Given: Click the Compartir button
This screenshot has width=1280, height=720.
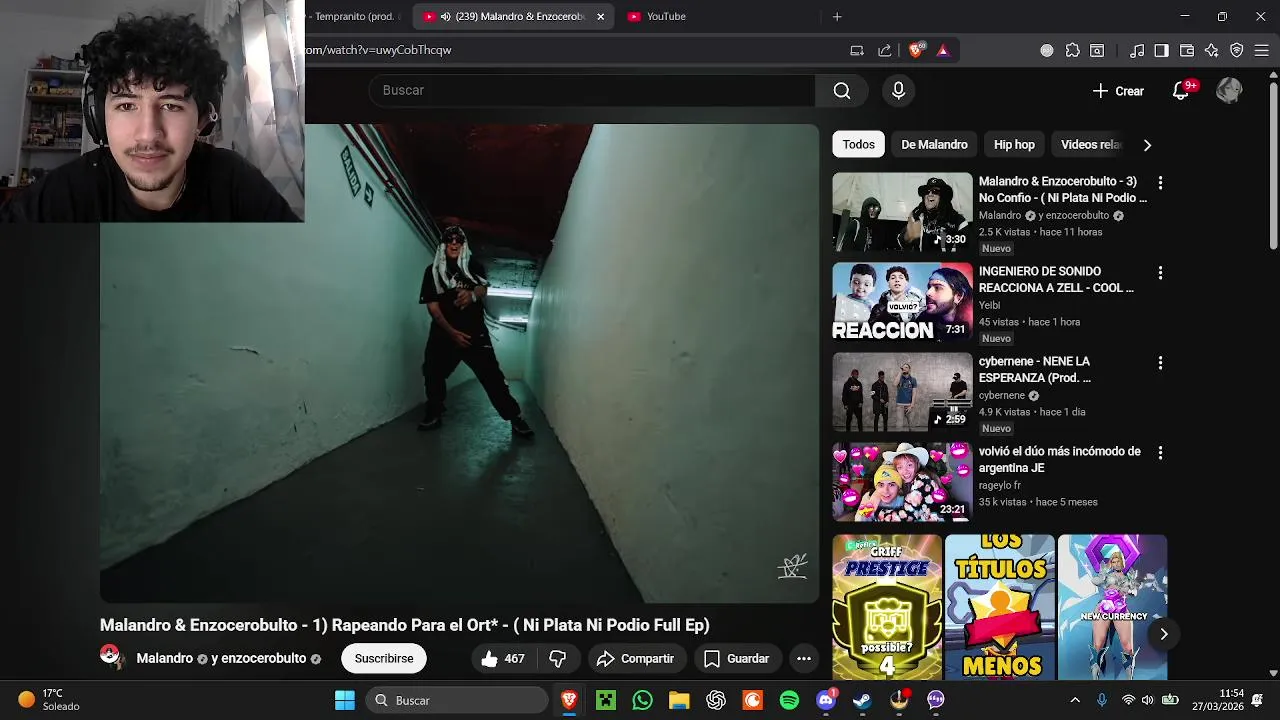Looking at the screenshot, I should pyautogui.click(x=635, y=658).
